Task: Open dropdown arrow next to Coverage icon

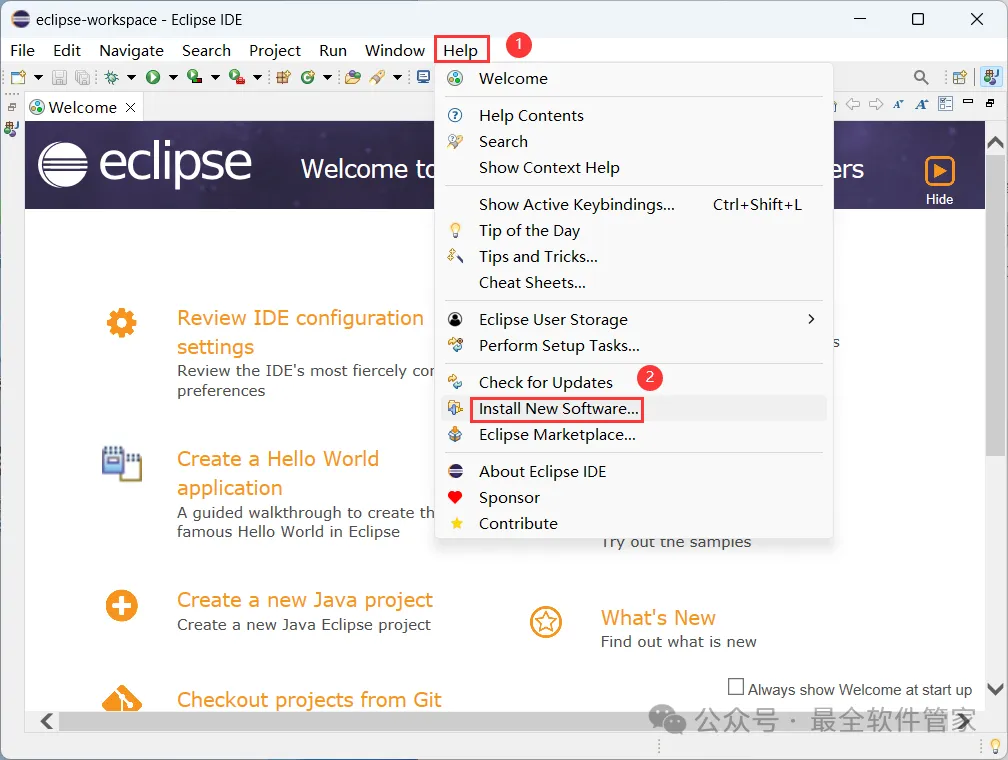Action: [215, 77]
